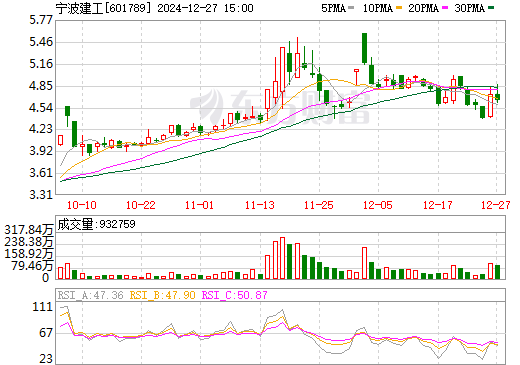Click date axis label 10-10
The width and height of the screenshot is (520, 365).
[x=82, y=205]
